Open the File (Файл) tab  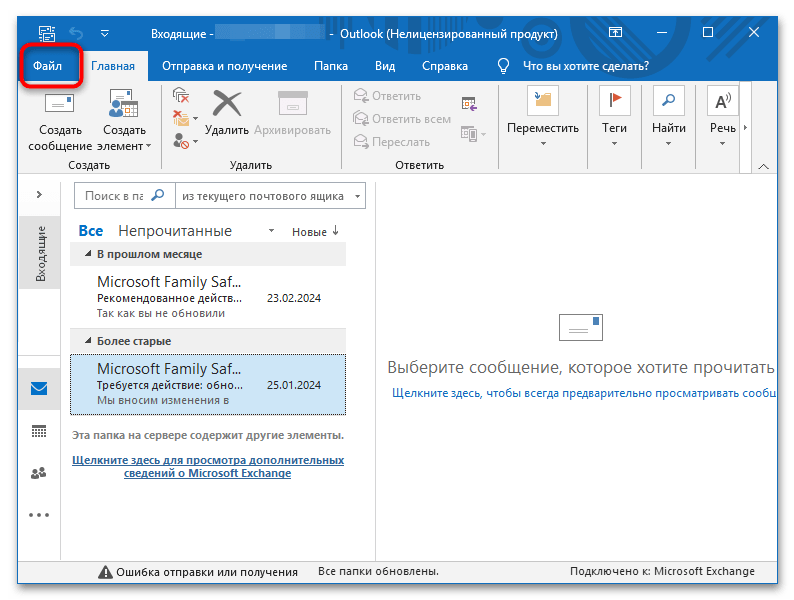click(x=47, y=66)
